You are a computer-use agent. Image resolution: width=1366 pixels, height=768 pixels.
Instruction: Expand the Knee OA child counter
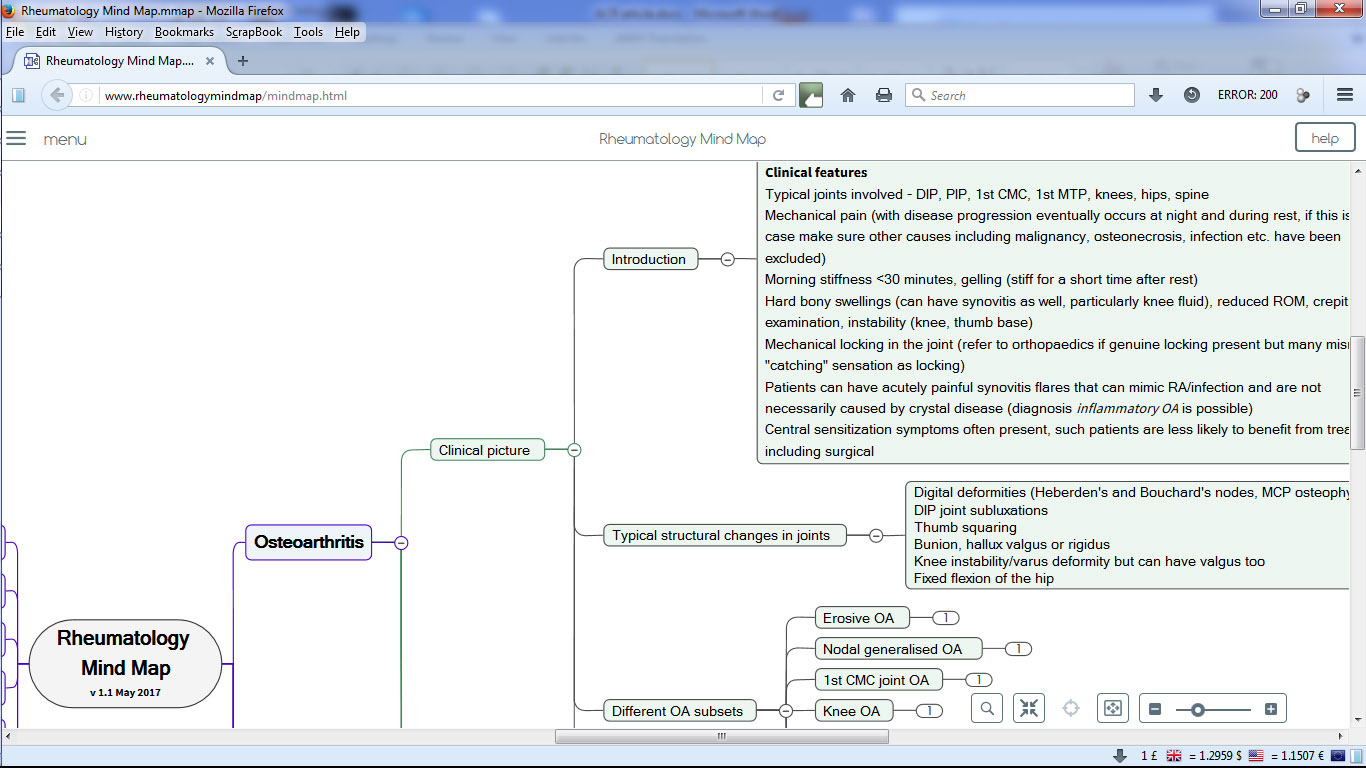pyautogui.click(x=930, y=711)
